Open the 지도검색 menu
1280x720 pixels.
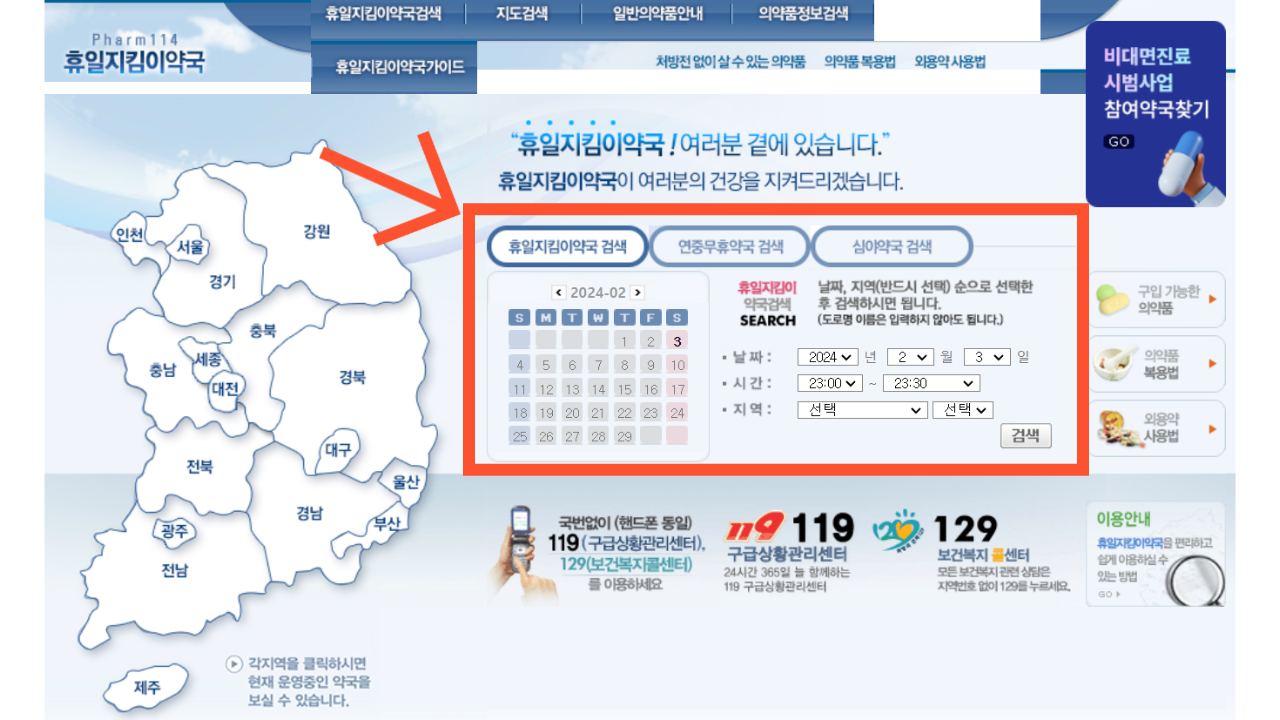point(523,13)
